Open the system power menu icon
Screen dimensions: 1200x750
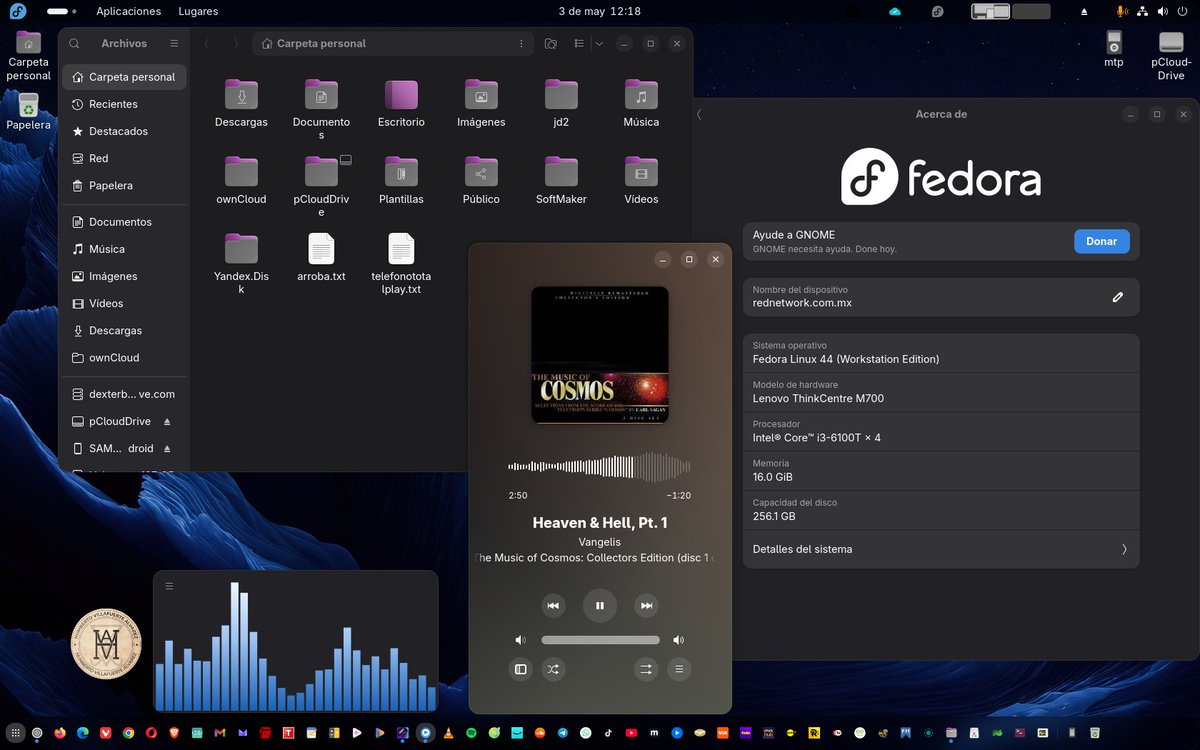click(1180, 11)
